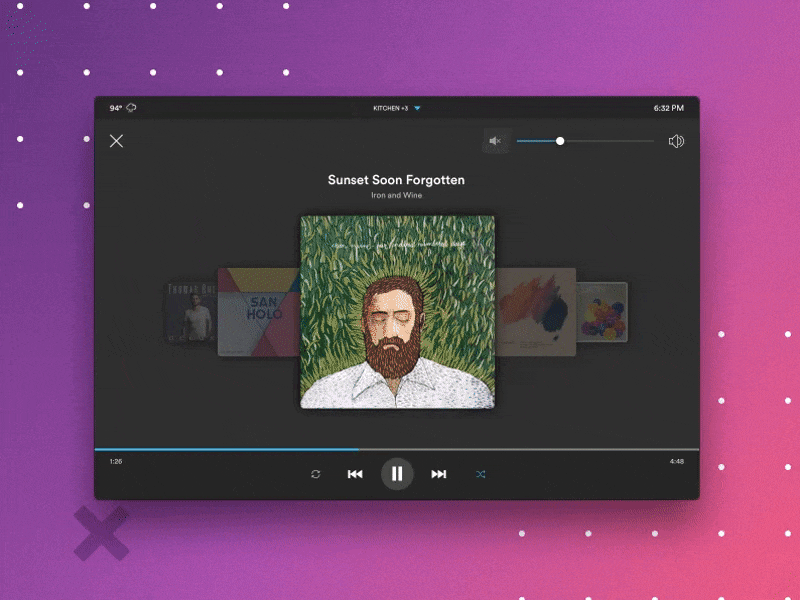This screenshot has height=600, width=800.
Task: Toggle the mute button next to the volume slider
Action: [x=495, y=141]
